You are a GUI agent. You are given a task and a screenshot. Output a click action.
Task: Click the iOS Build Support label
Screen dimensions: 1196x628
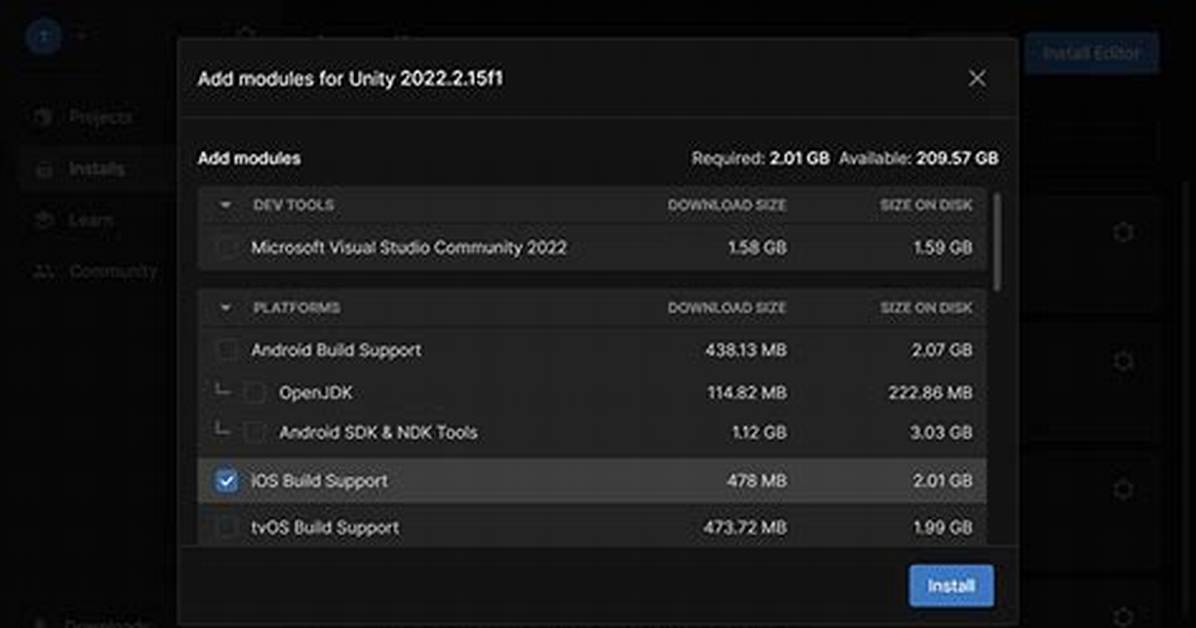[x=320, y=481]
